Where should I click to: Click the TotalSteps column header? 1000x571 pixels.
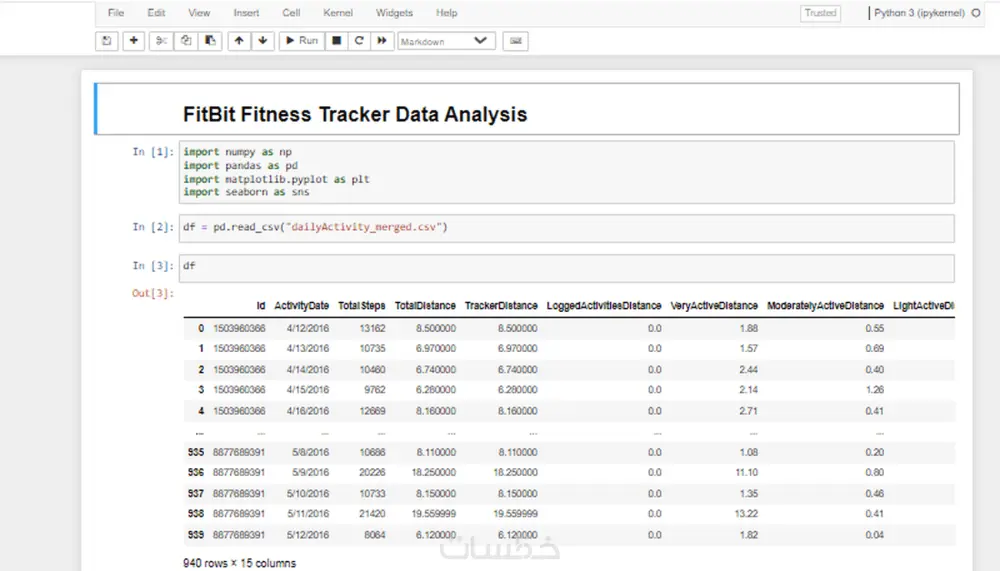pyautogui.click(x=362, y=306)
